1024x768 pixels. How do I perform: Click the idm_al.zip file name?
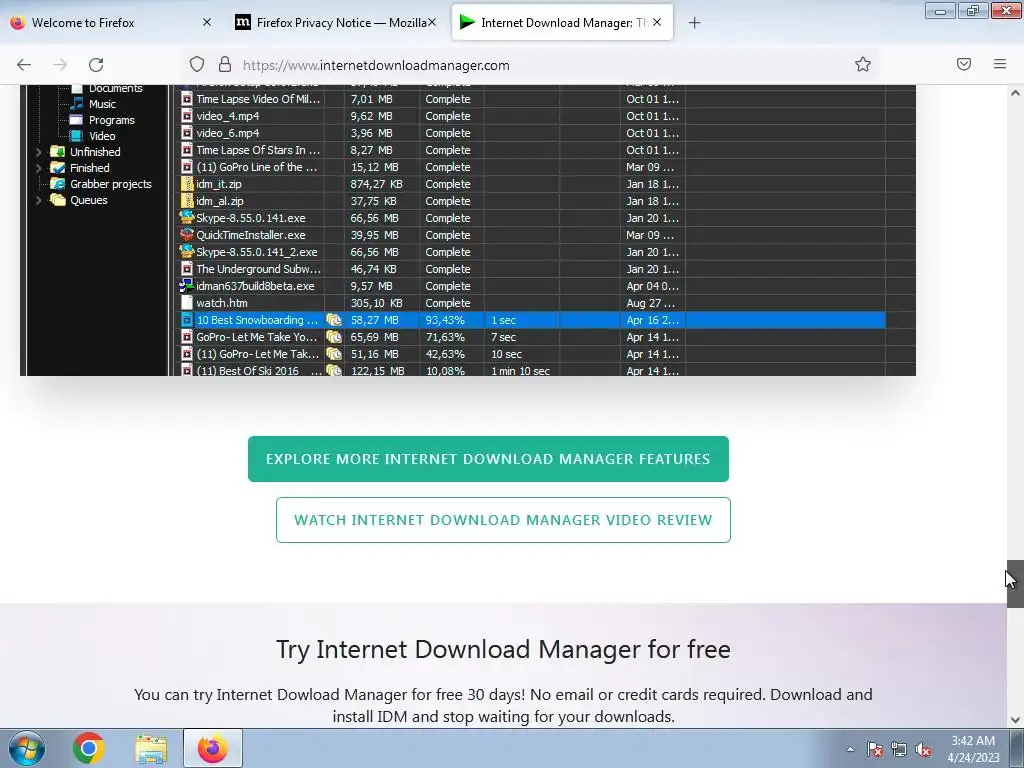click(x=219, y=201)
